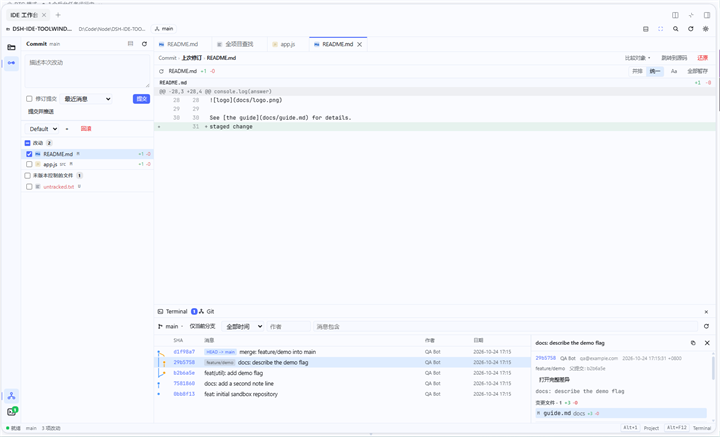
Task: Add a new workspace tab
Action: (58, 15)
